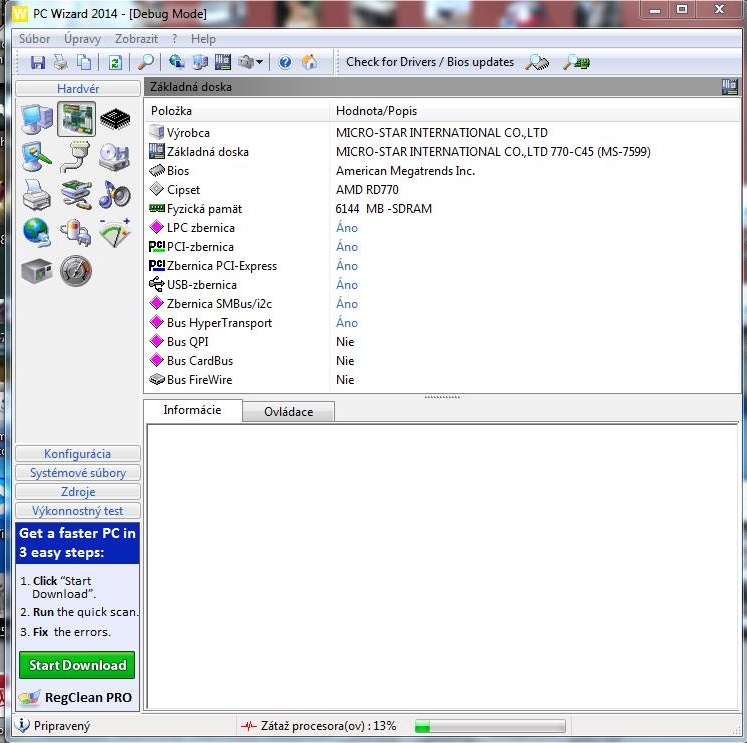This screenshot has height=743, width=747.
Task: Open the Network globe category icon
Action: point(37,232)
